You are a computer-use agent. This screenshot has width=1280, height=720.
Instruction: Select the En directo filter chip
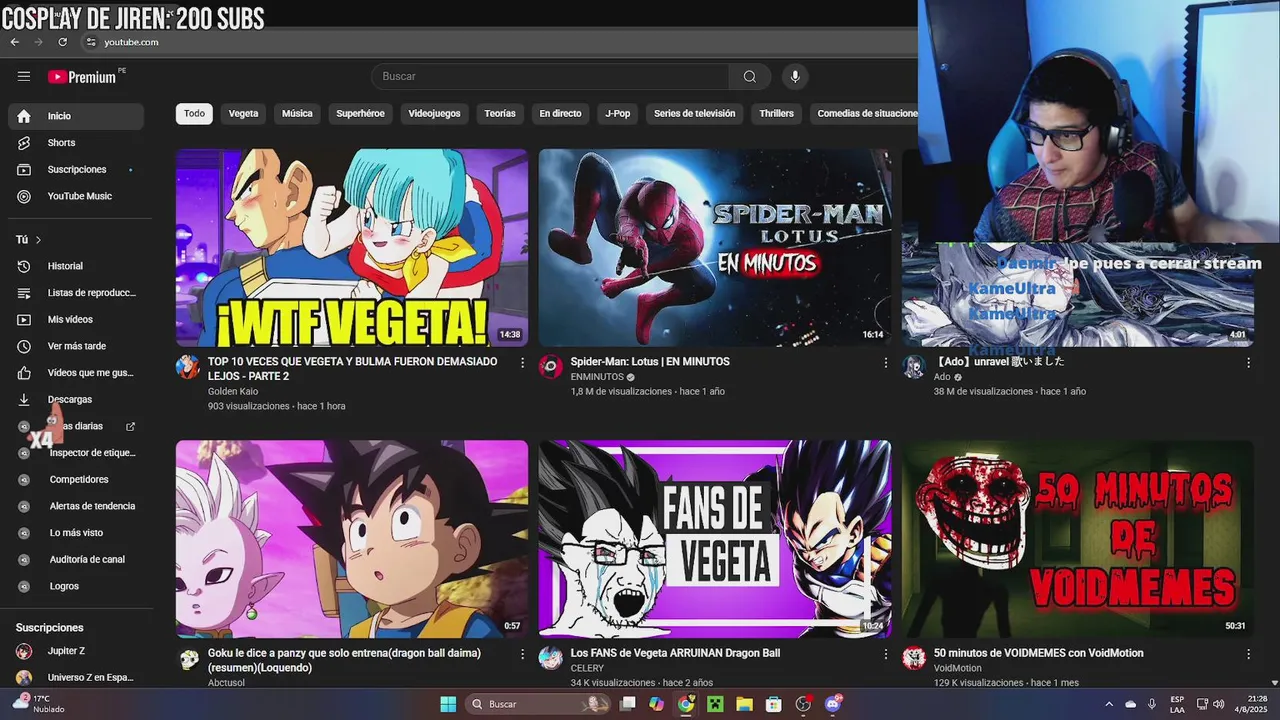pyautogui.click(x=560, y=114)
